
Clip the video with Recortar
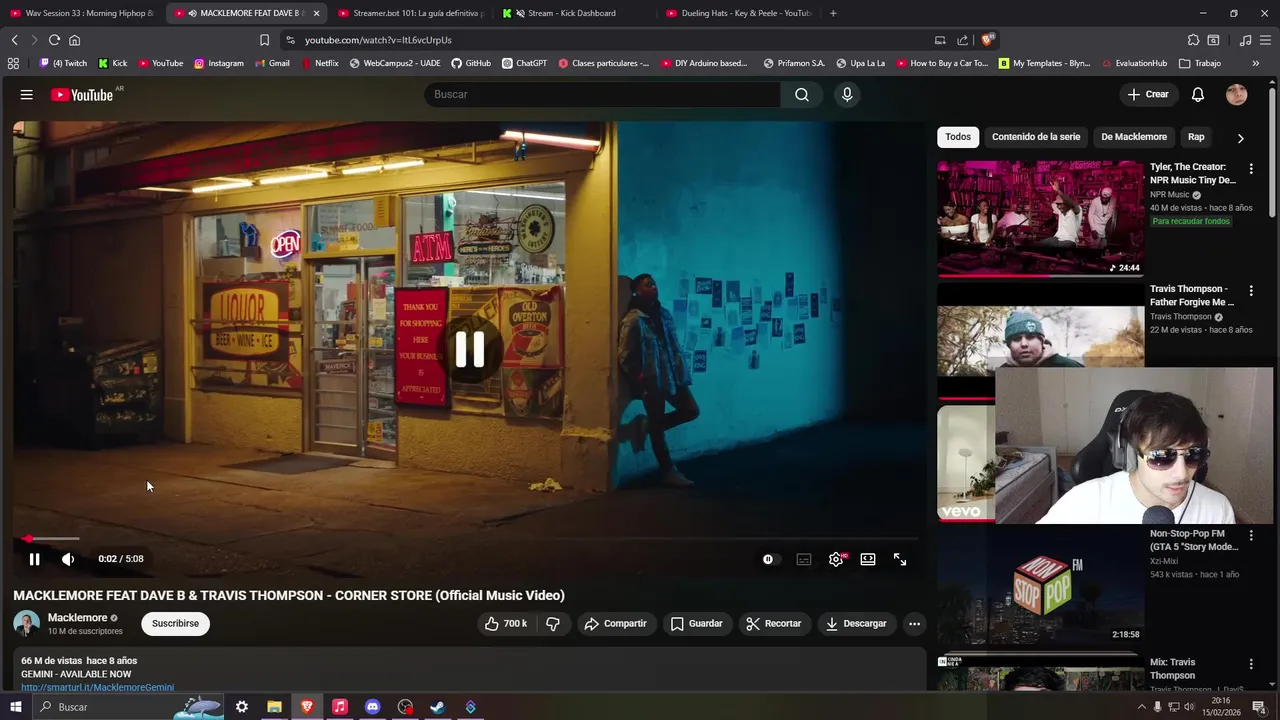[774, 623]
